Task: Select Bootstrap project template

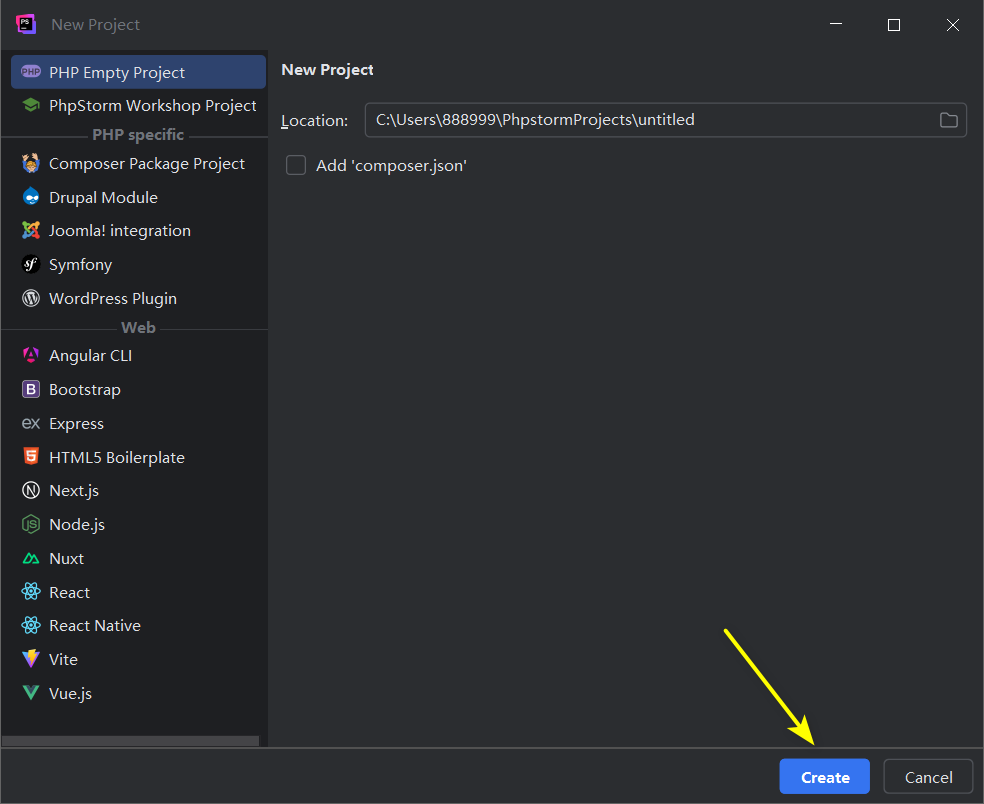Action: [138, 389]
